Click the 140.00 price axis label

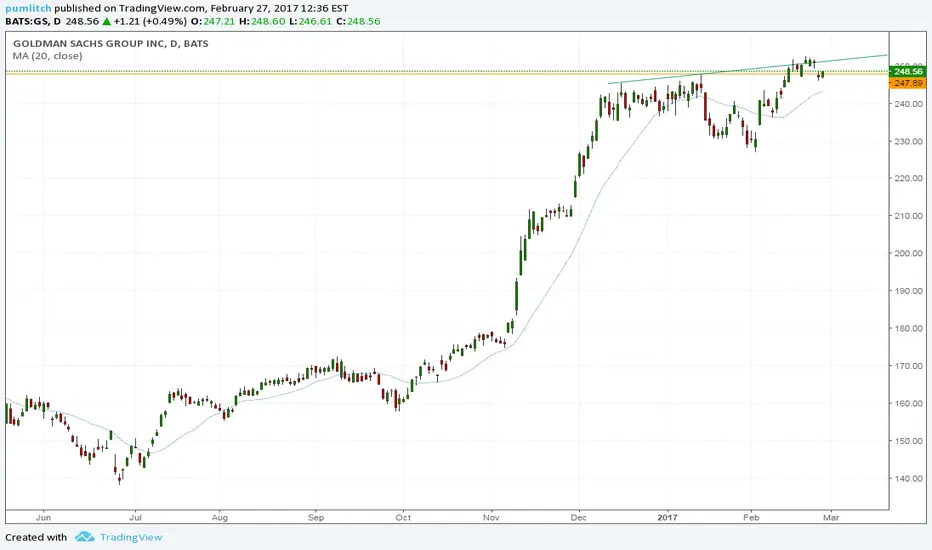click(908, 478)
